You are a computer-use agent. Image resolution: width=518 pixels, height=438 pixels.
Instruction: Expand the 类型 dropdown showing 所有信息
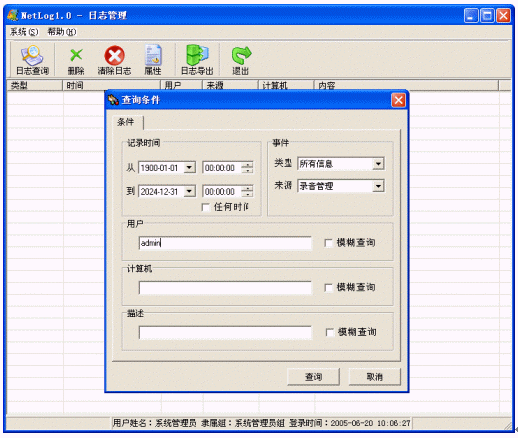(378, 164)
